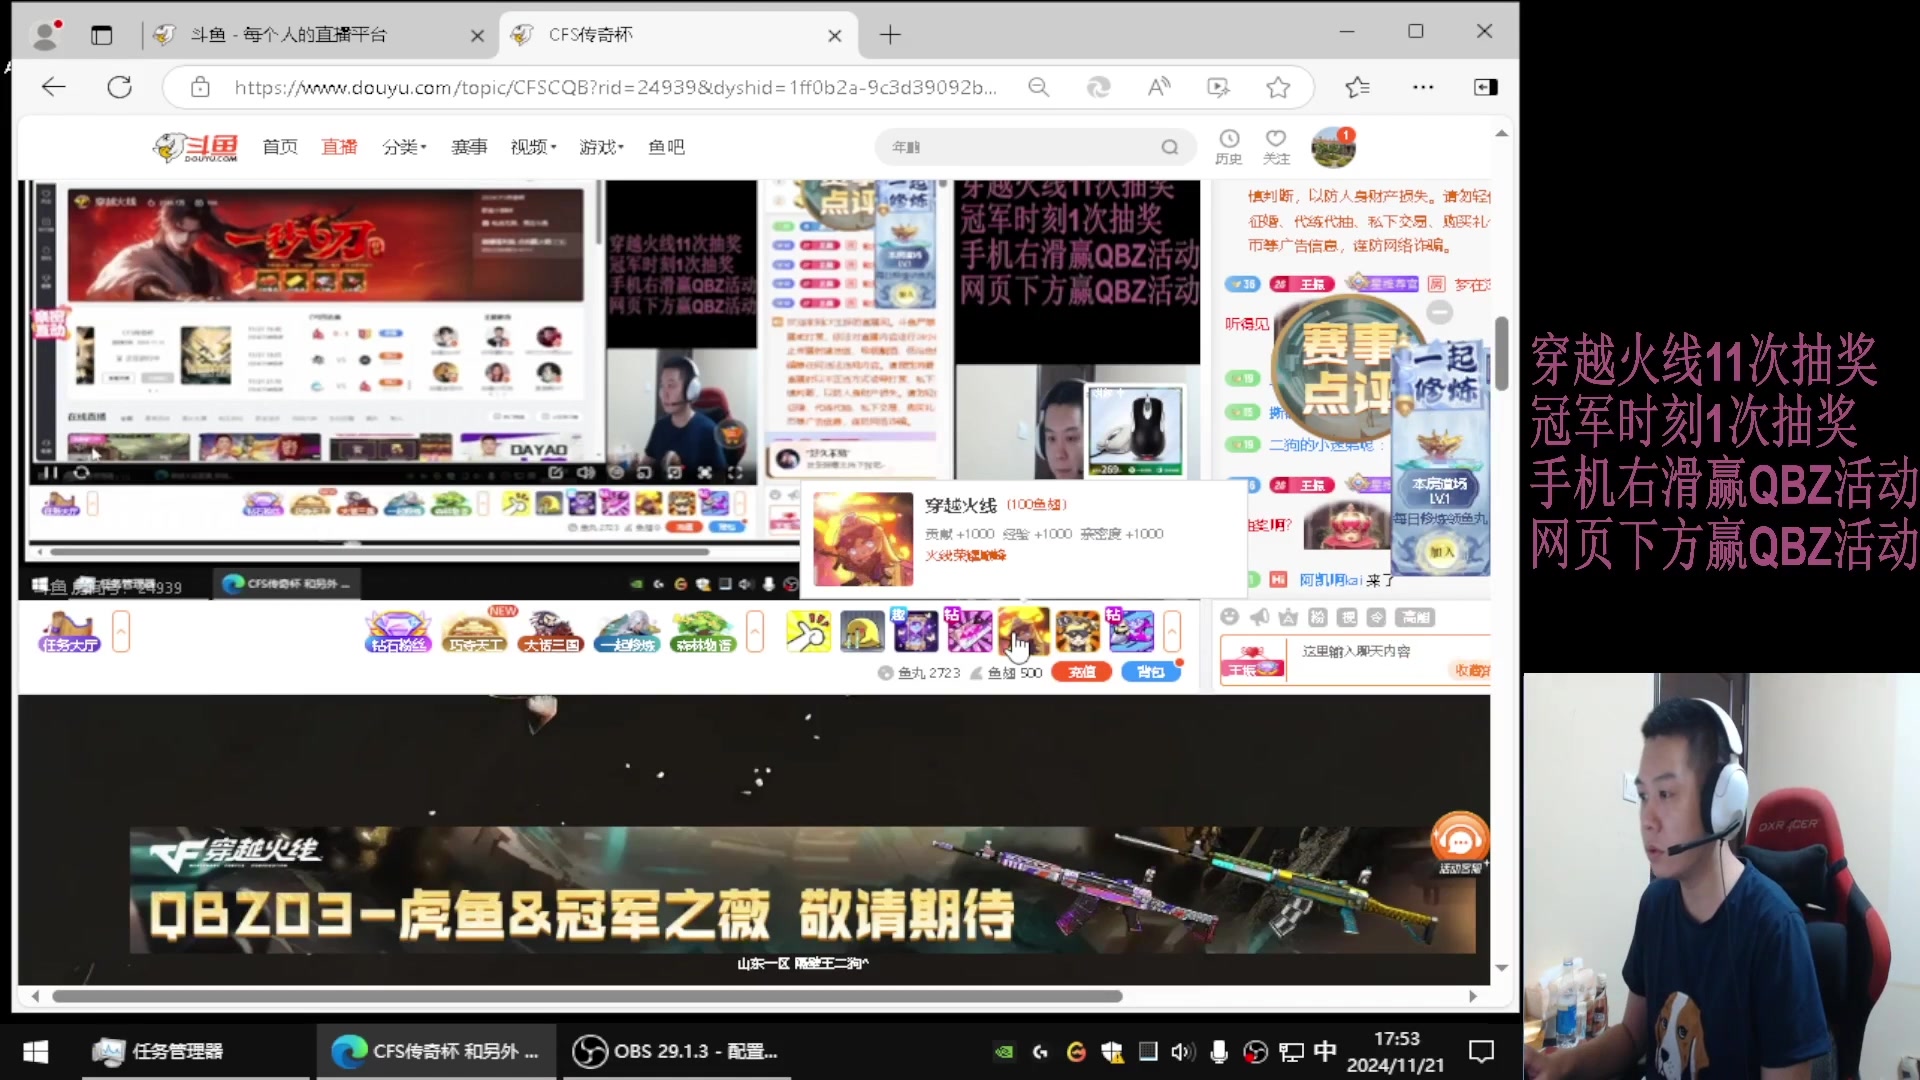Expand the arrow at the end of gift row
Image resolution: width=1920 pixels, height=1080 pixels.
tap(1172, 632)
